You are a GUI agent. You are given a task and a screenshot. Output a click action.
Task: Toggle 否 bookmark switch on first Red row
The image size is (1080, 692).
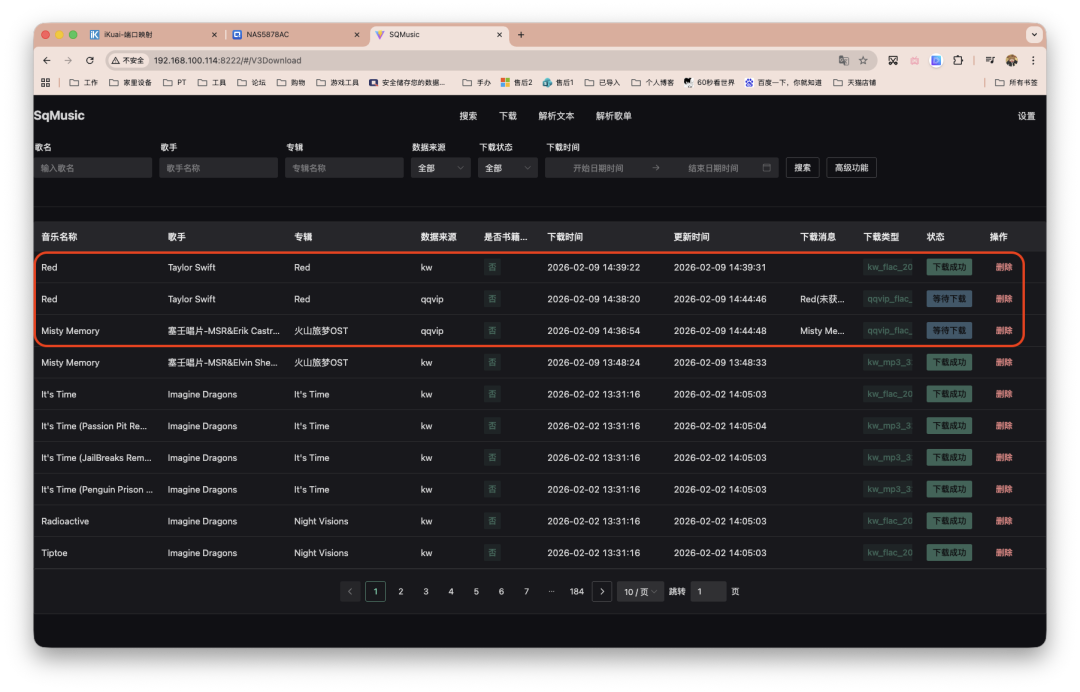492,267
